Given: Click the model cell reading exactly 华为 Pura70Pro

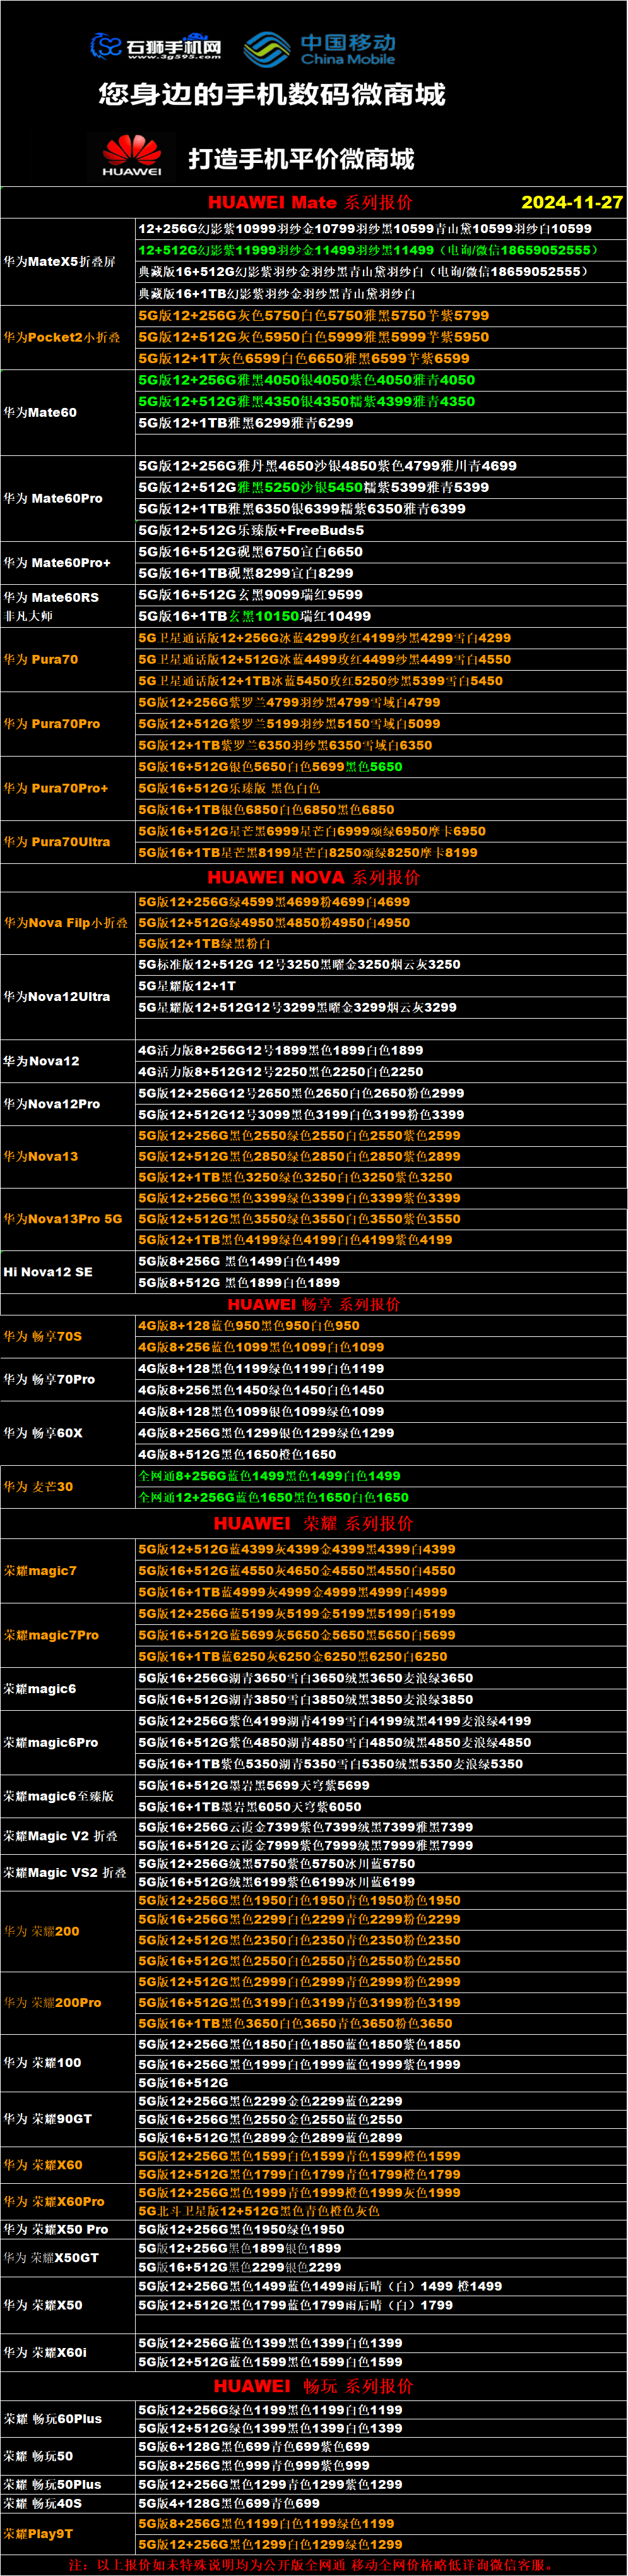Looking at the screenshot, I should [68, 723].
